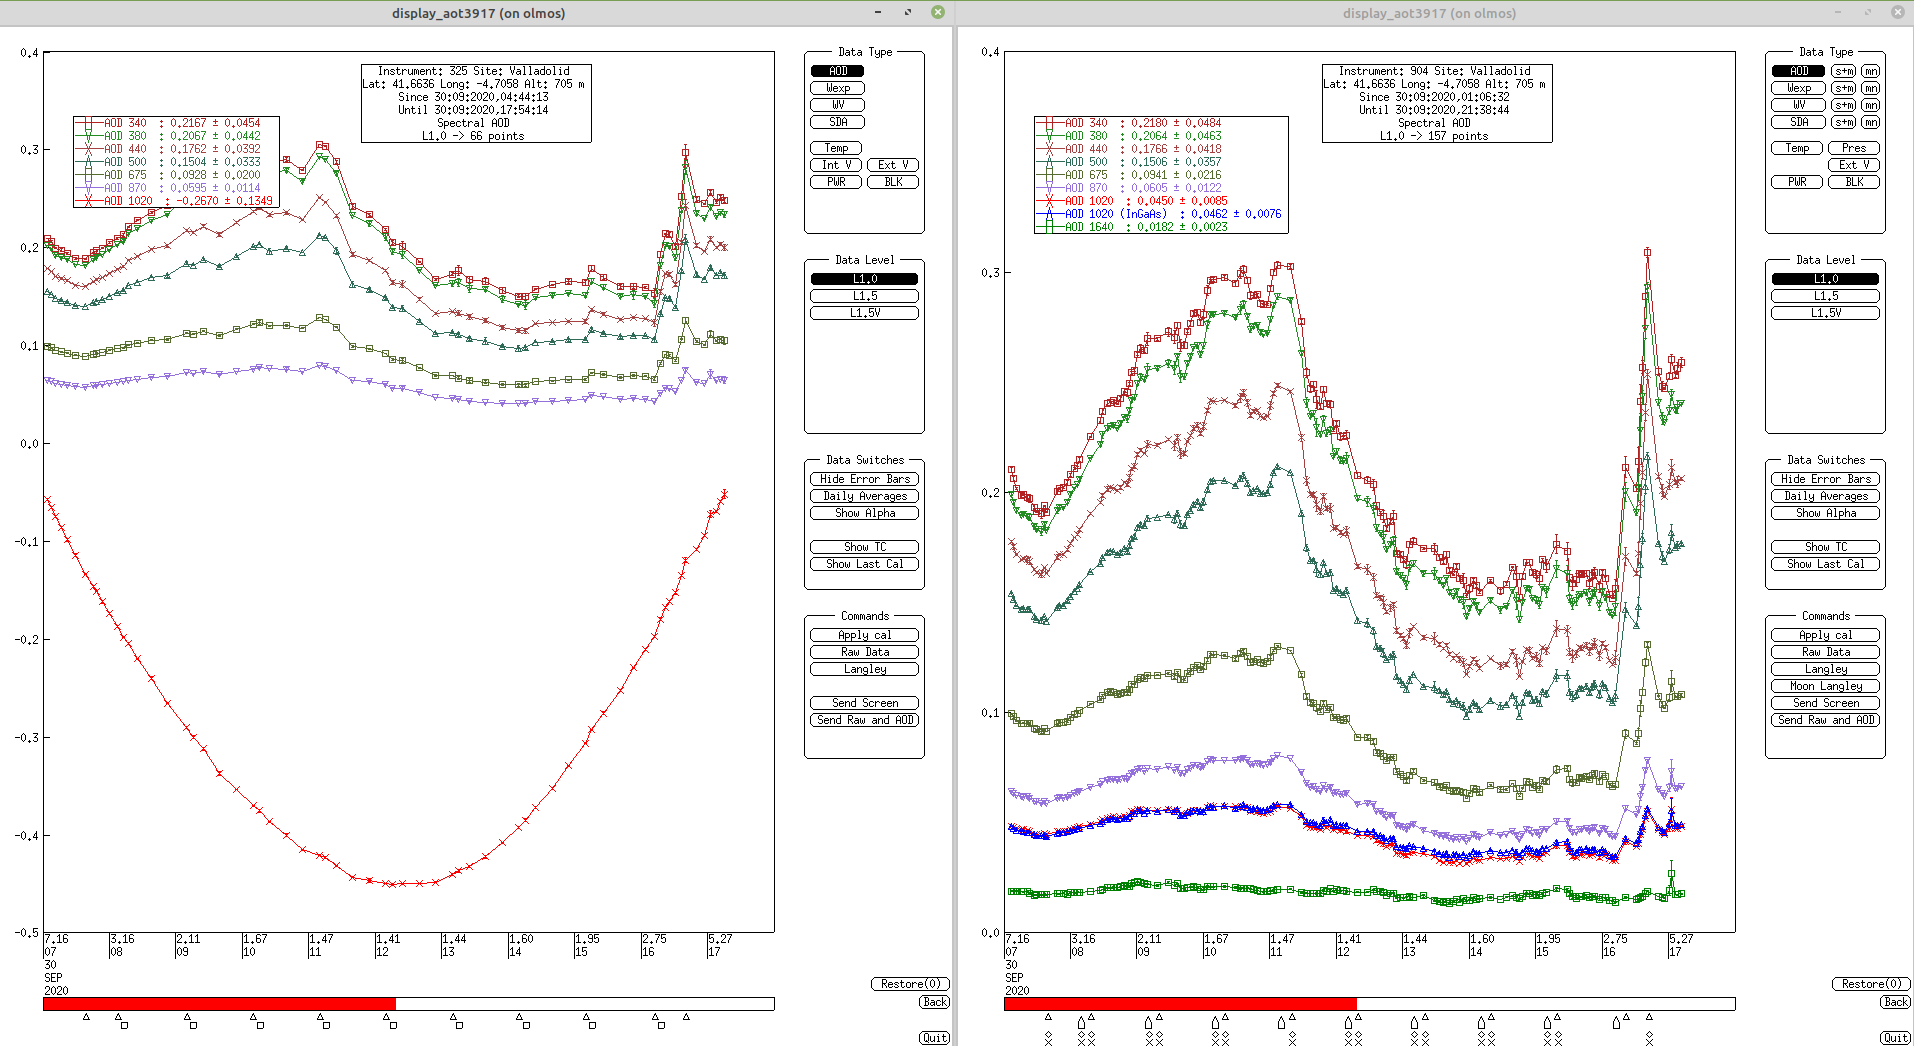
Task: Click s+m button next to Wexp
Action: click(1843, 88)
